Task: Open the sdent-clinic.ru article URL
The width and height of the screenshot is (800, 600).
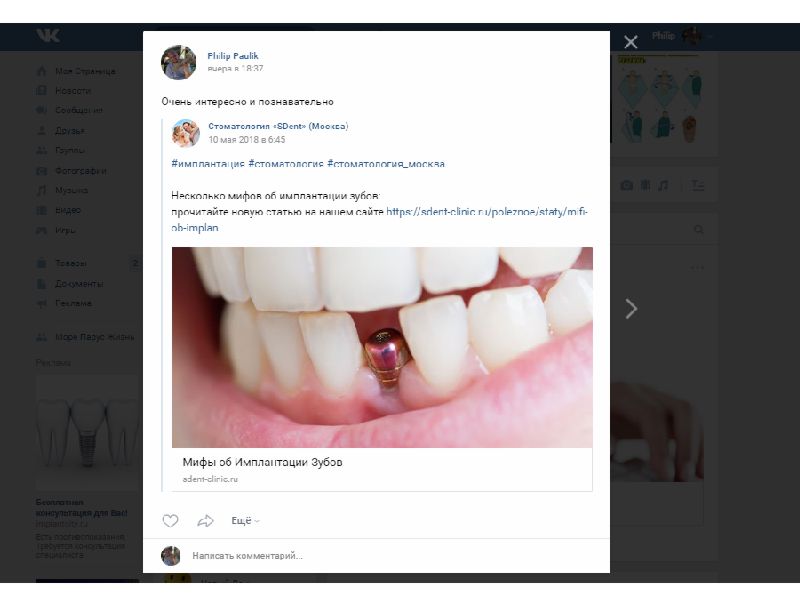Action: point(380,219)
